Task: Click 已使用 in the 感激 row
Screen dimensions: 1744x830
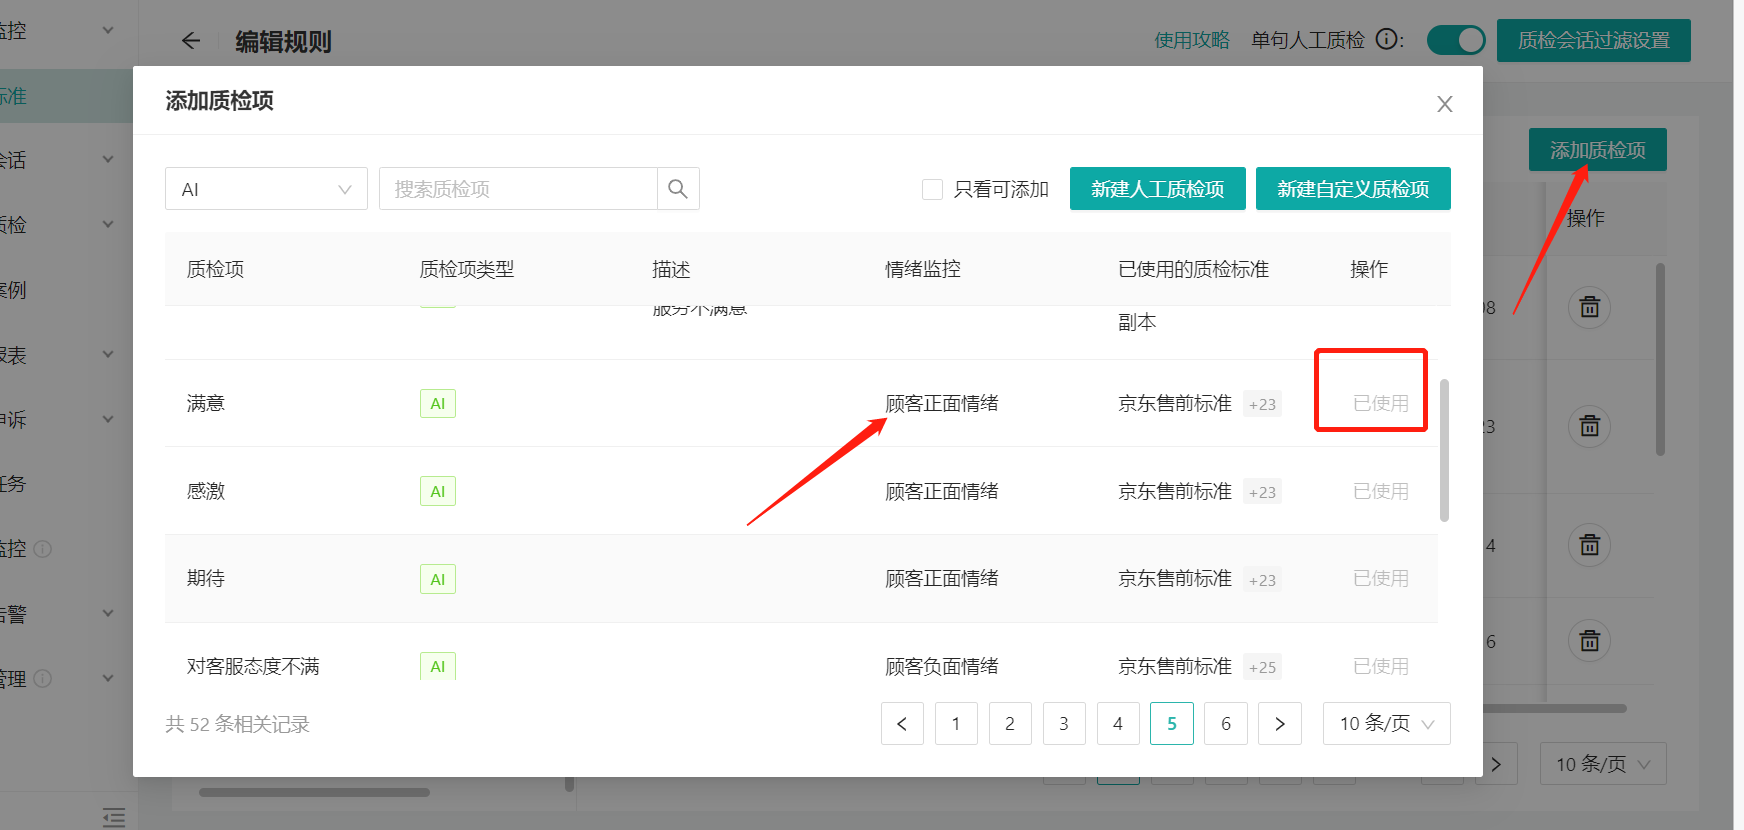Action: 1381,491
